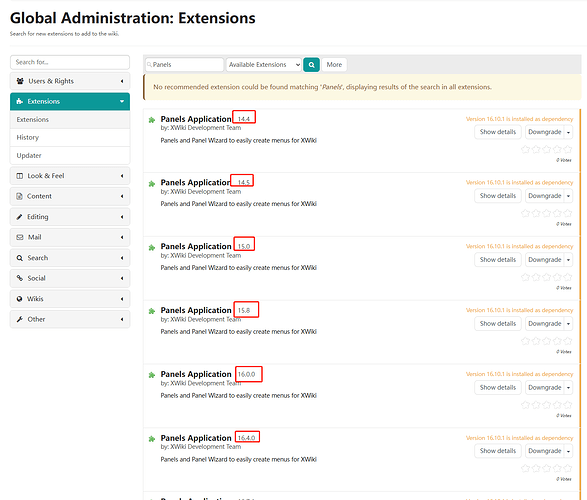Click the teal magnifier search button
This screenshot has height=500, width=587.
[x=311, y=64]
